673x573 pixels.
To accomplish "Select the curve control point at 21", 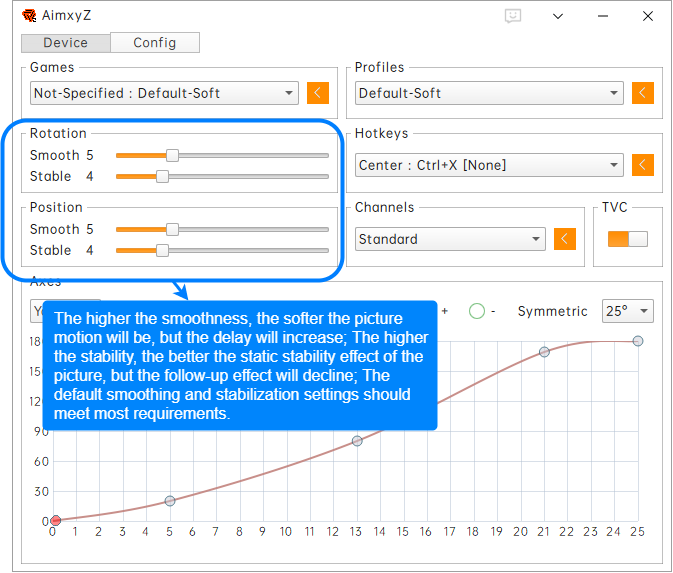I will (544, 352).
